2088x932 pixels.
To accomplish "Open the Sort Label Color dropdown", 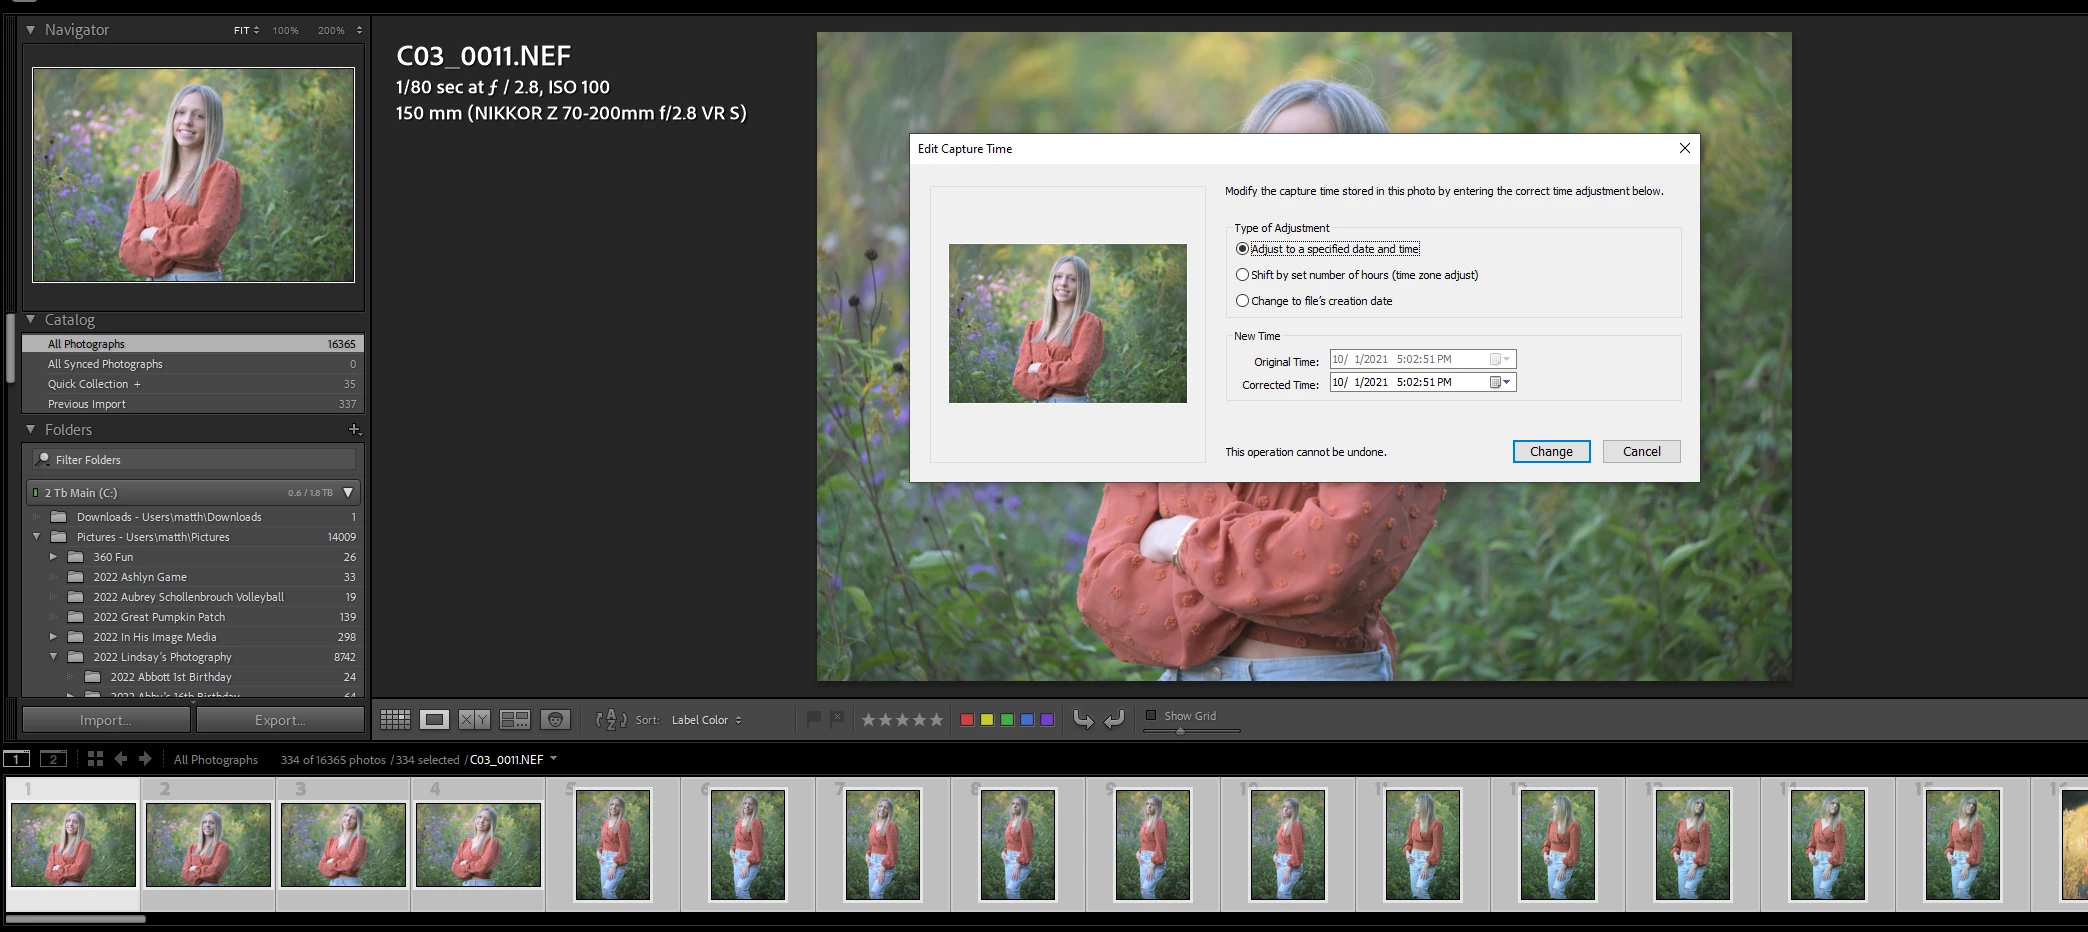I will (x=707, y=720).
